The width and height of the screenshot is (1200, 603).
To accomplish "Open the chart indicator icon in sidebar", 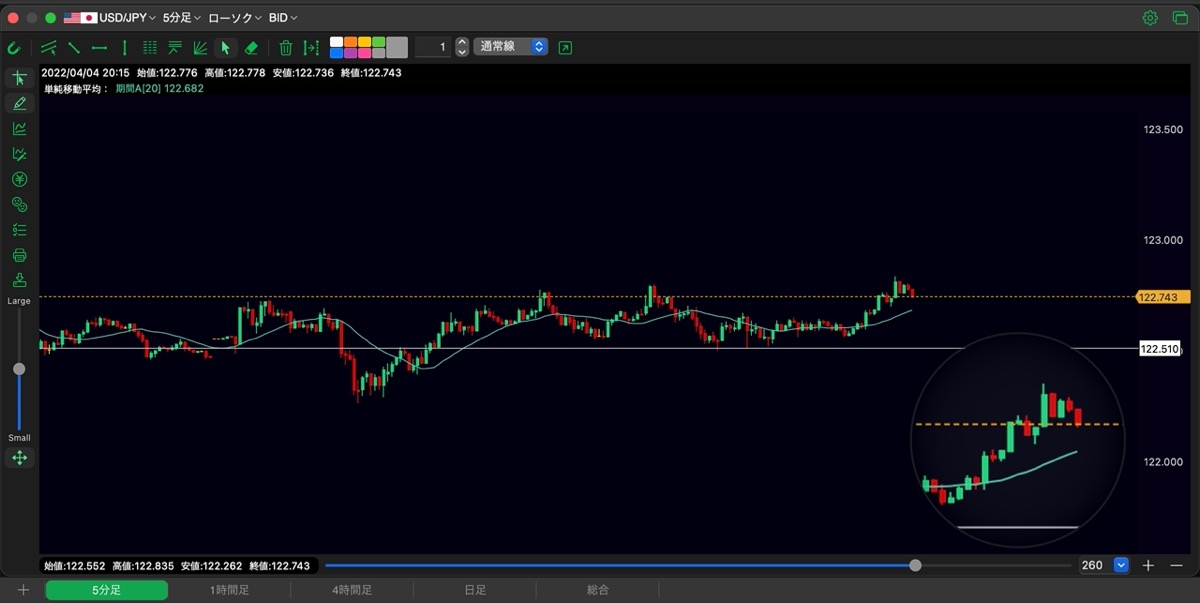I will click(19, 129).
